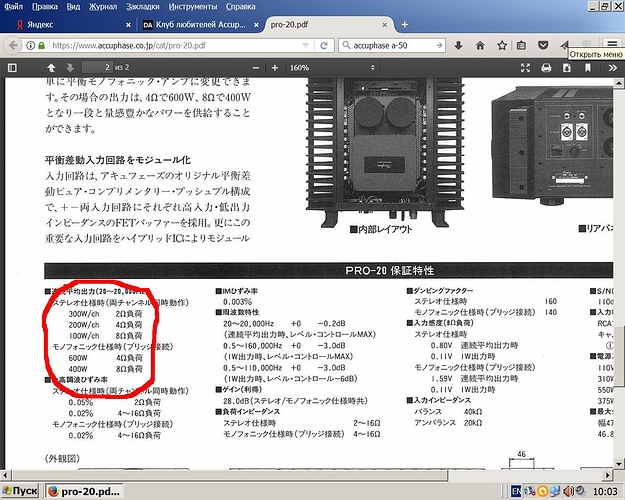Open PDF viewer tools menu

click(612, 68)
